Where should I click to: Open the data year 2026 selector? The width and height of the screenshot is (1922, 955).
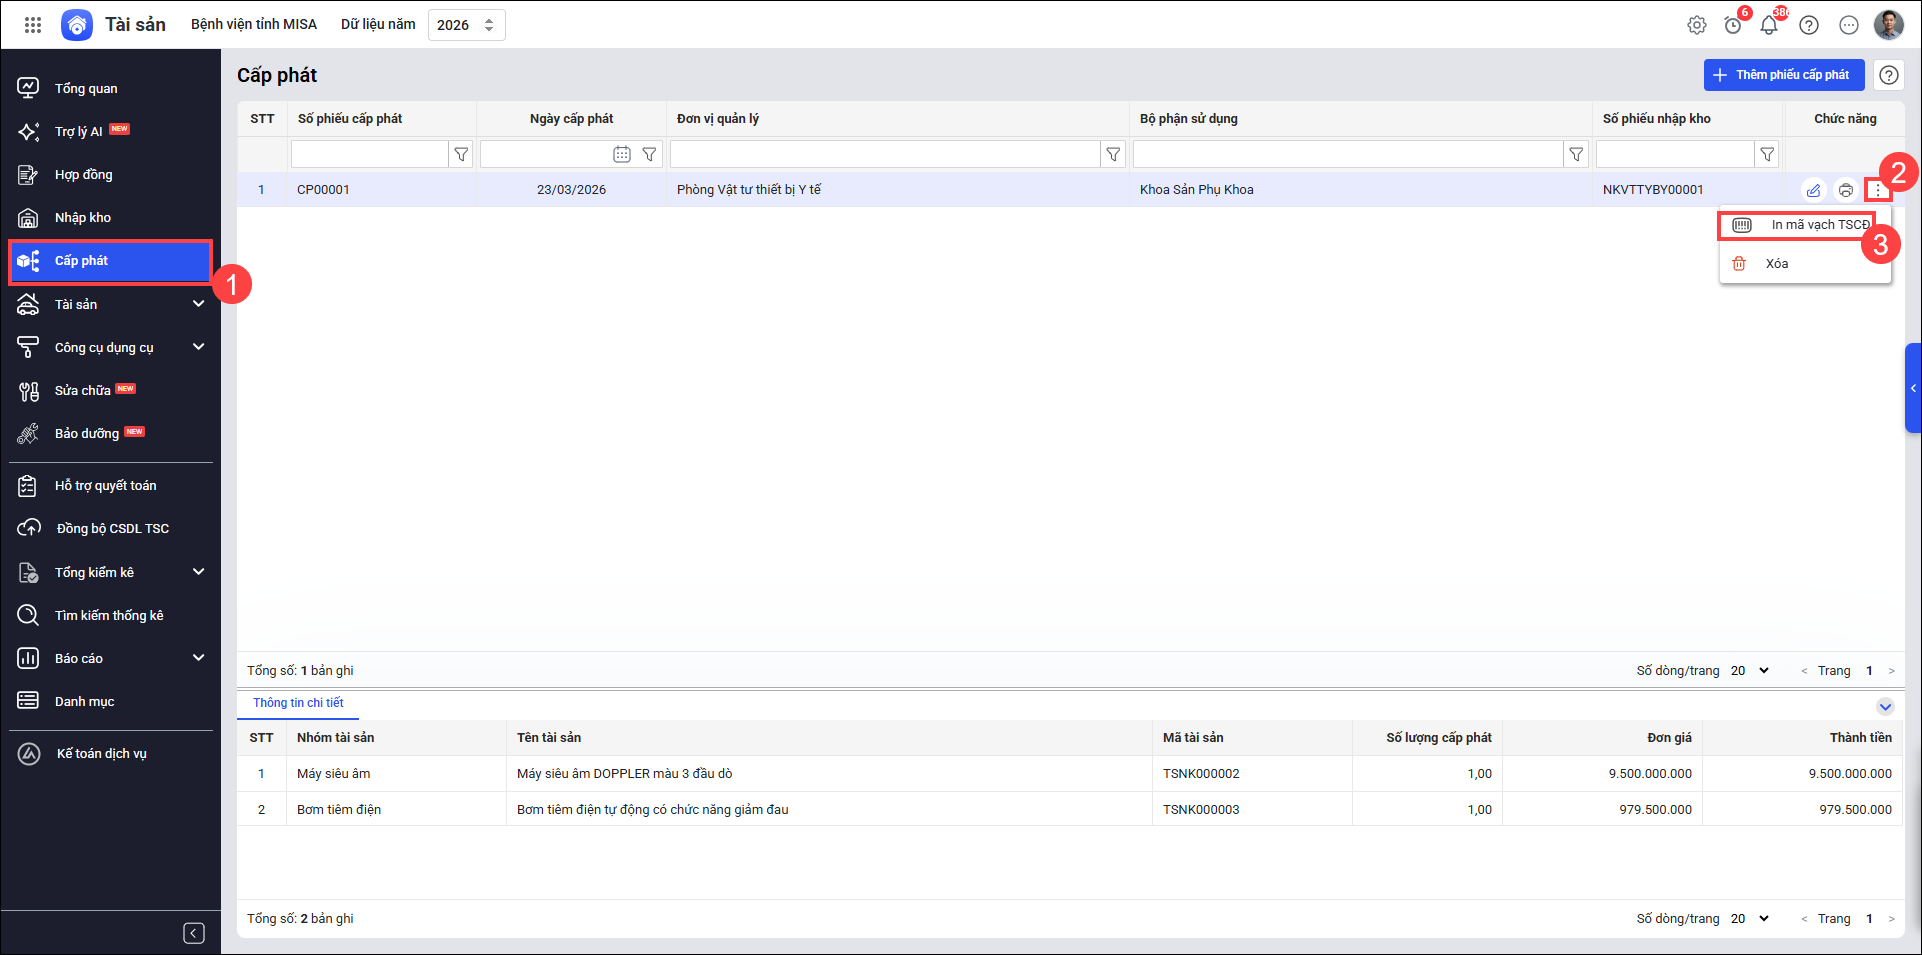pyautogui.click(x=466, y=25)
